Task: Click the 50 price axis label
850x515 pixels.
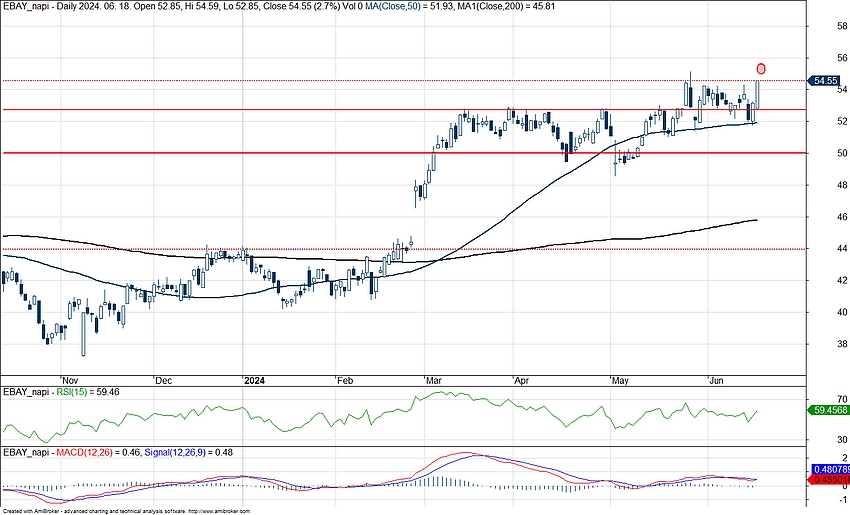Action: coord(842,153)
